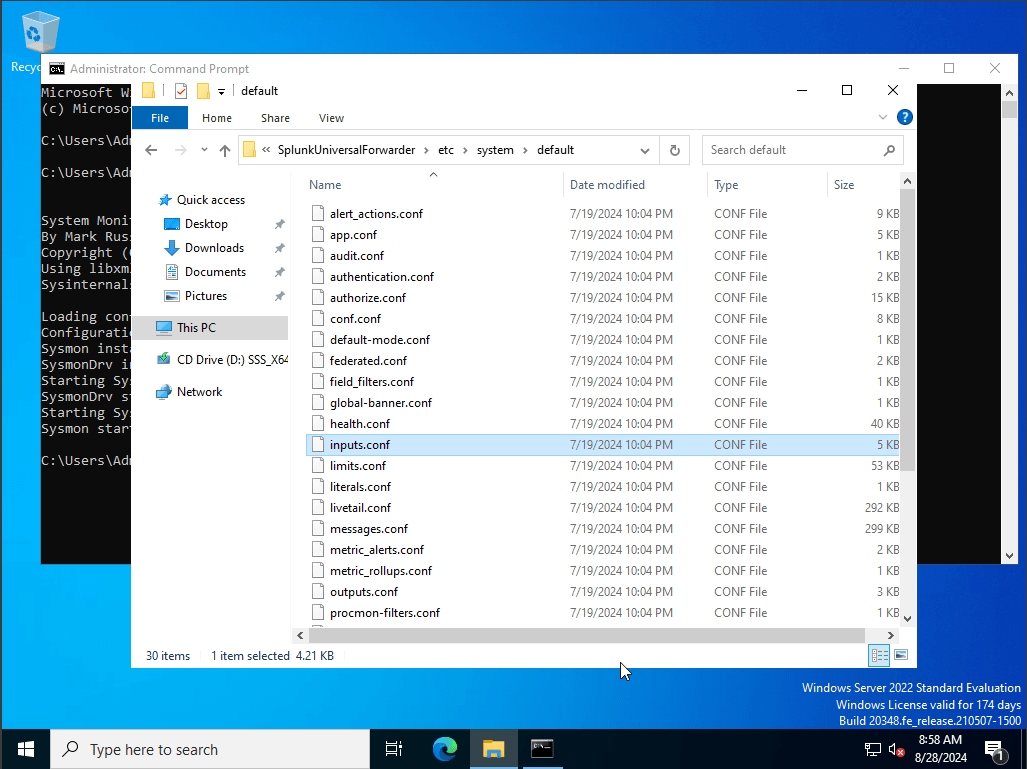1027x769 pixels.
Task: Open the File ribbon tab
Action: click(160, 118)
